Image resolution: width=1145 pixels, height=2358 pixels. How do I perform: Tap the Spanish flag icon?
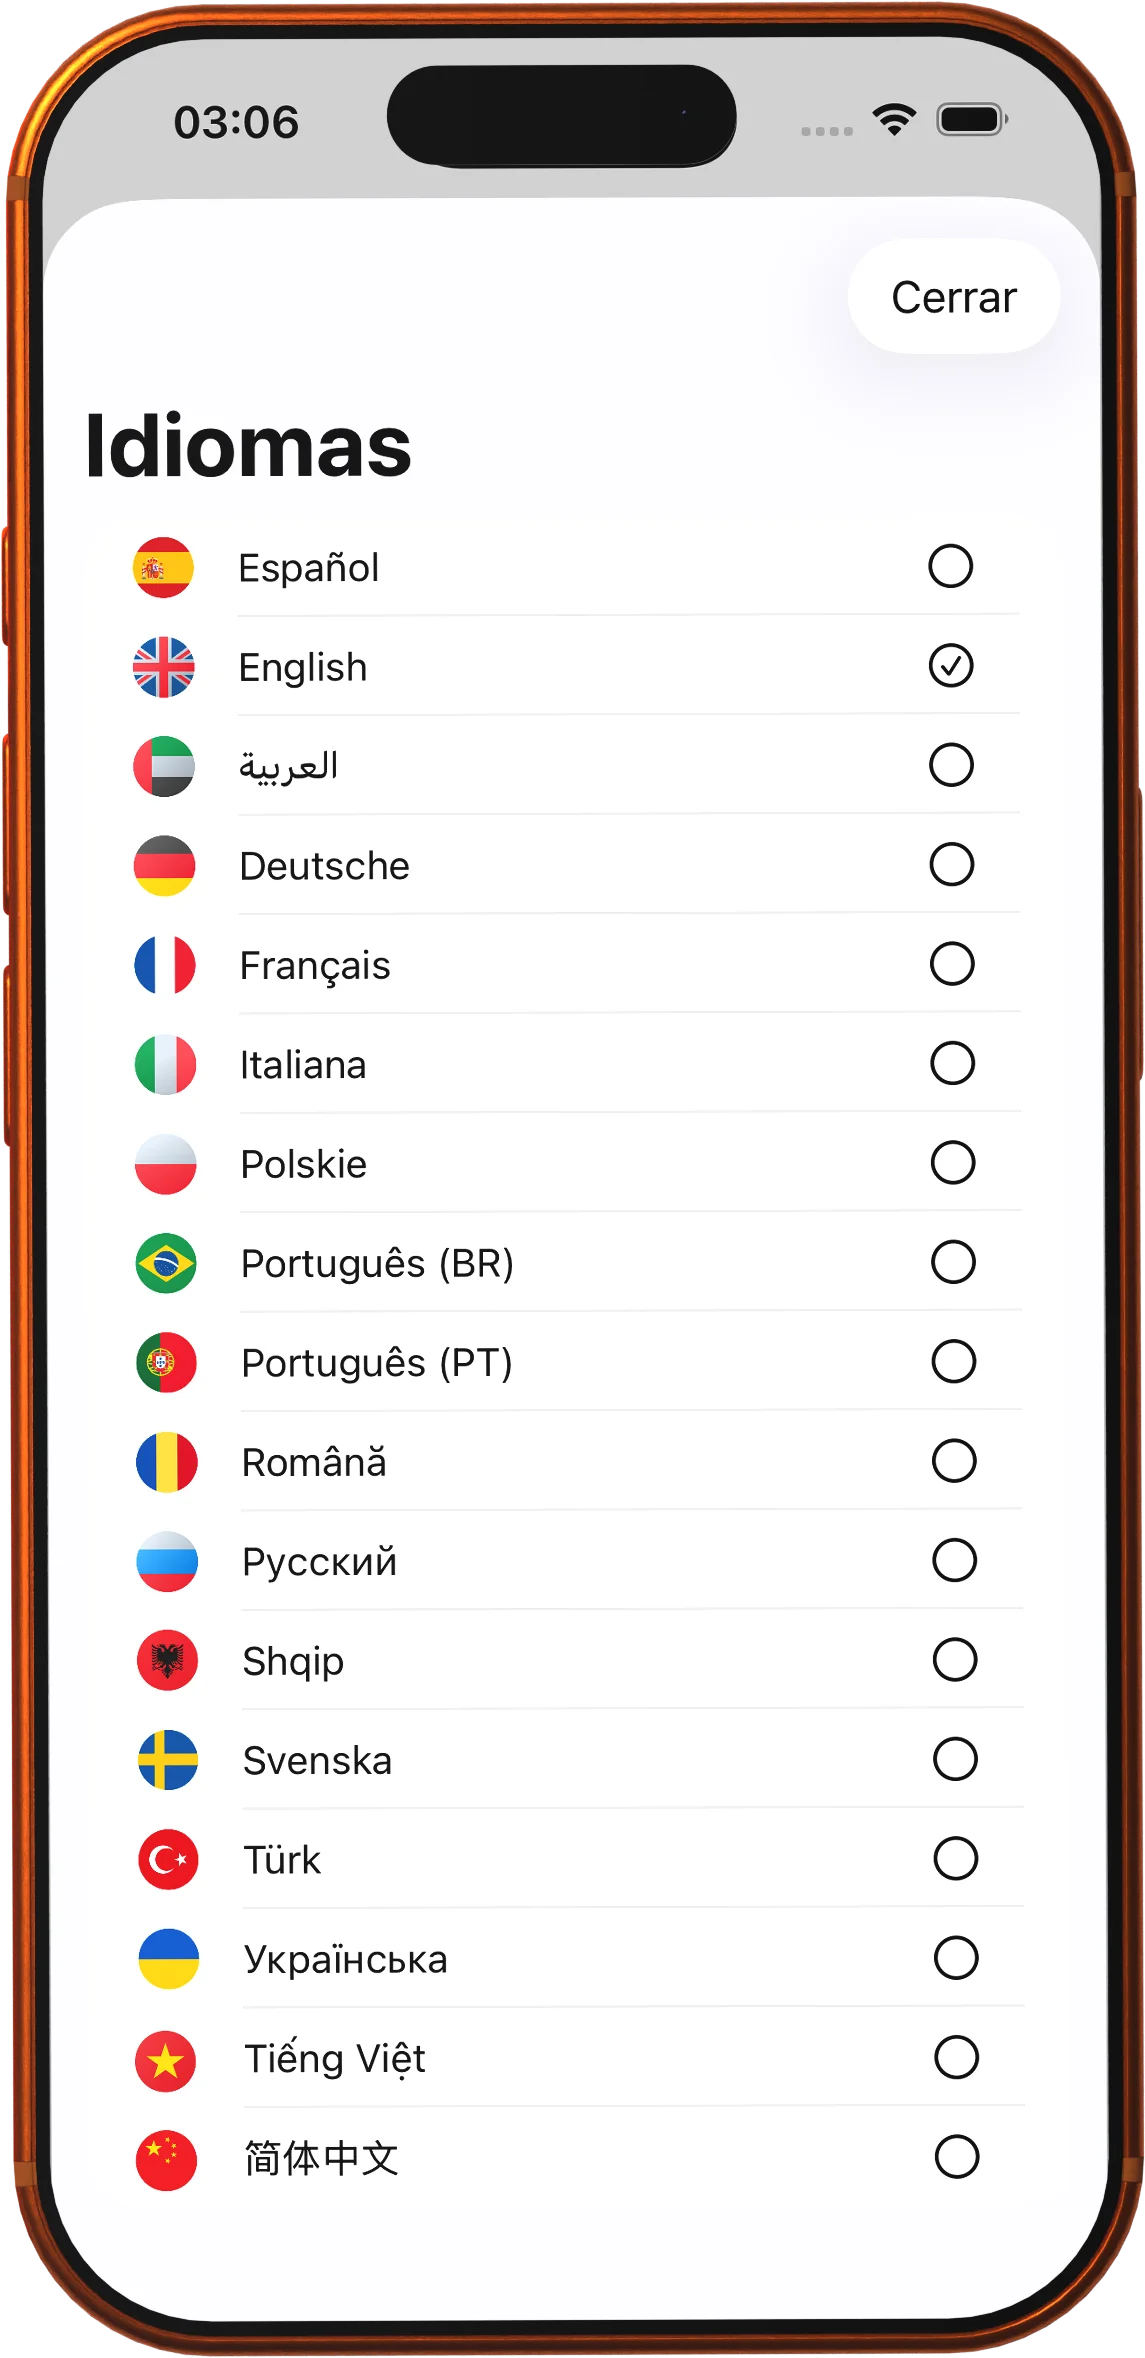click(x=163, y=568)
